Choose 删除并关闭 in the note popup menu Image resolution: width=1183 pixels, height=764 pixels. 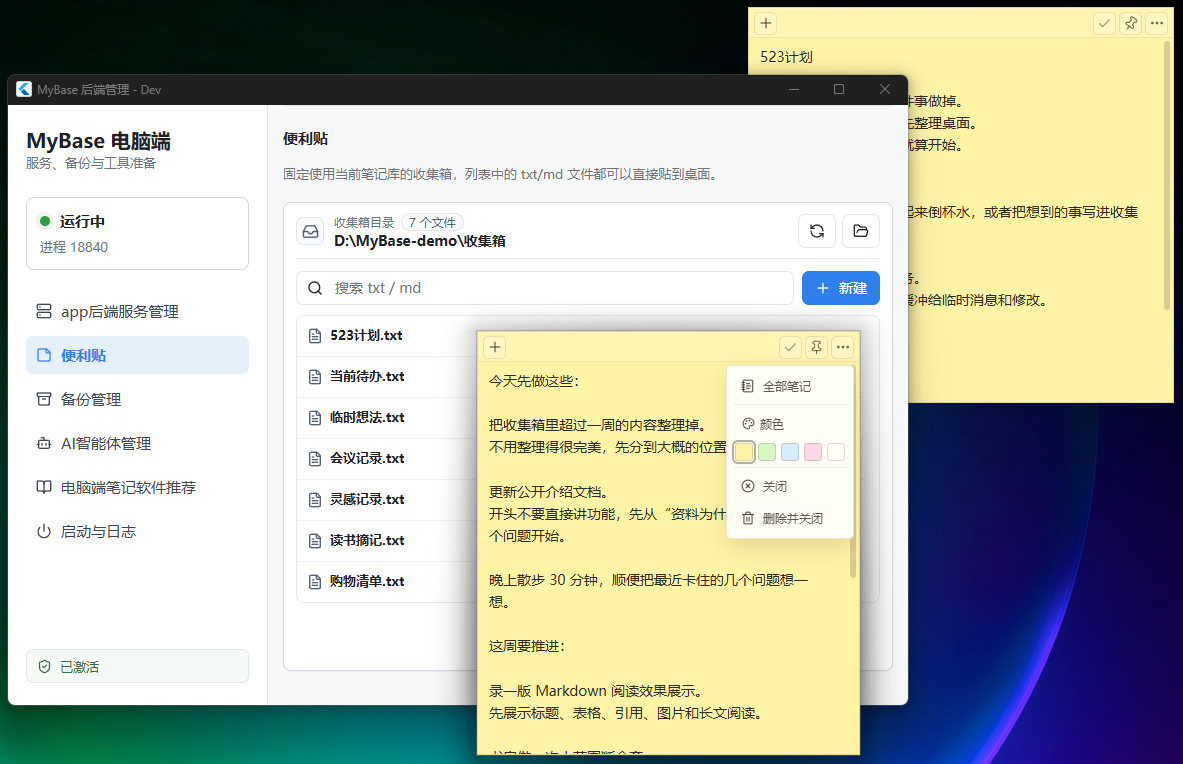pyautogui.click(x=790, y=518)
